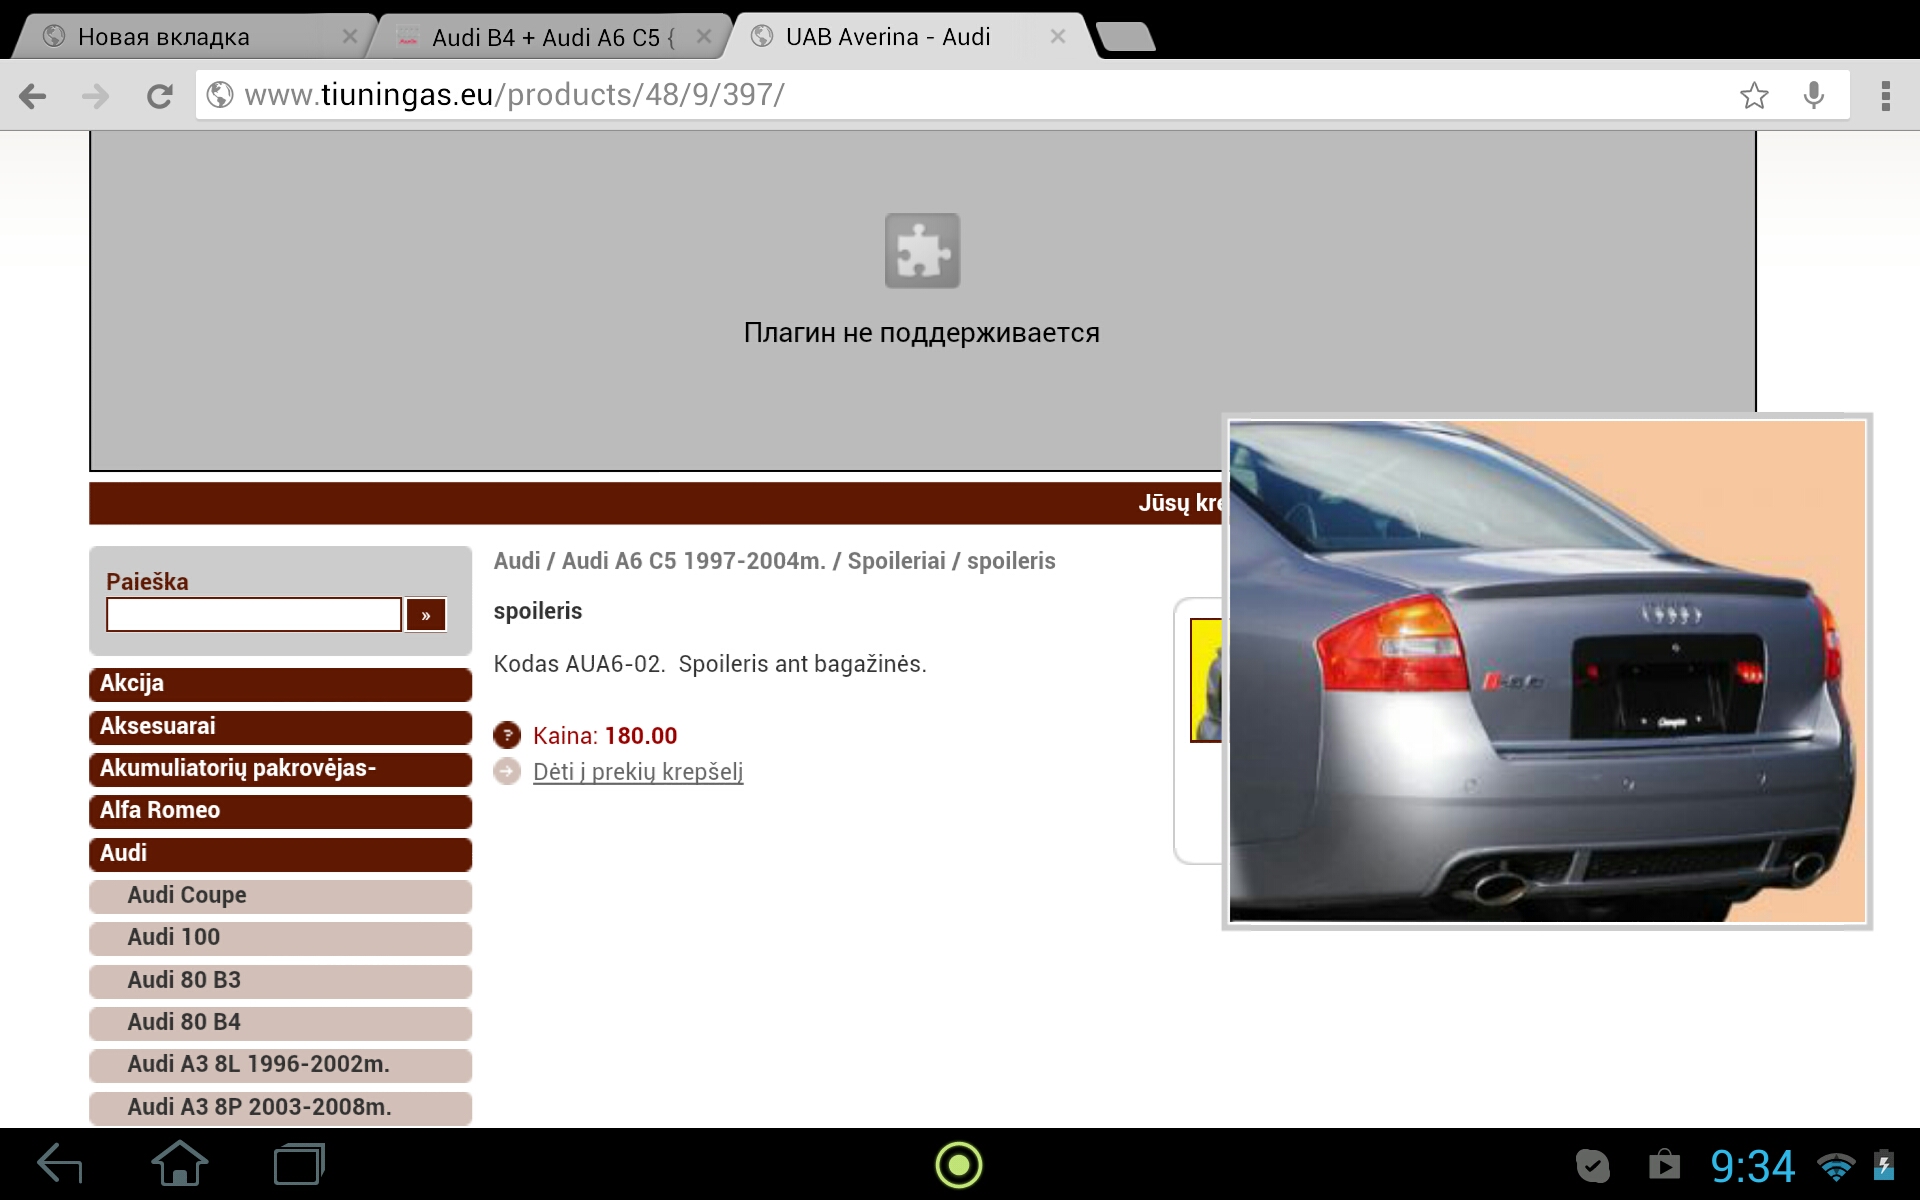Select Audi 100 subcategory
This screenshot has width=1920, height=1200.
tap(280, 939)
